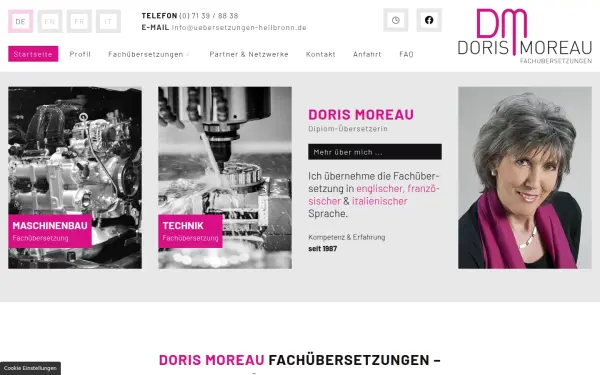
Task: Open the clock opening-hours icon
Action: pos(396,20)
